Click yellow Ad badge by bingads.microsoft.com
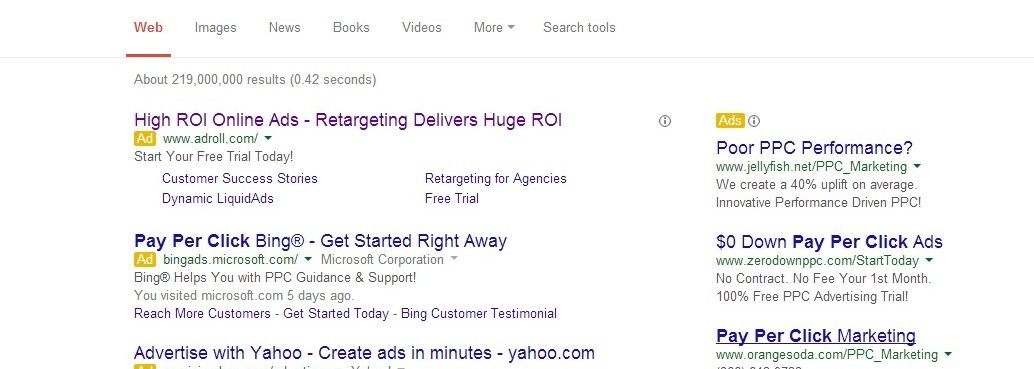 coord(145,259)
